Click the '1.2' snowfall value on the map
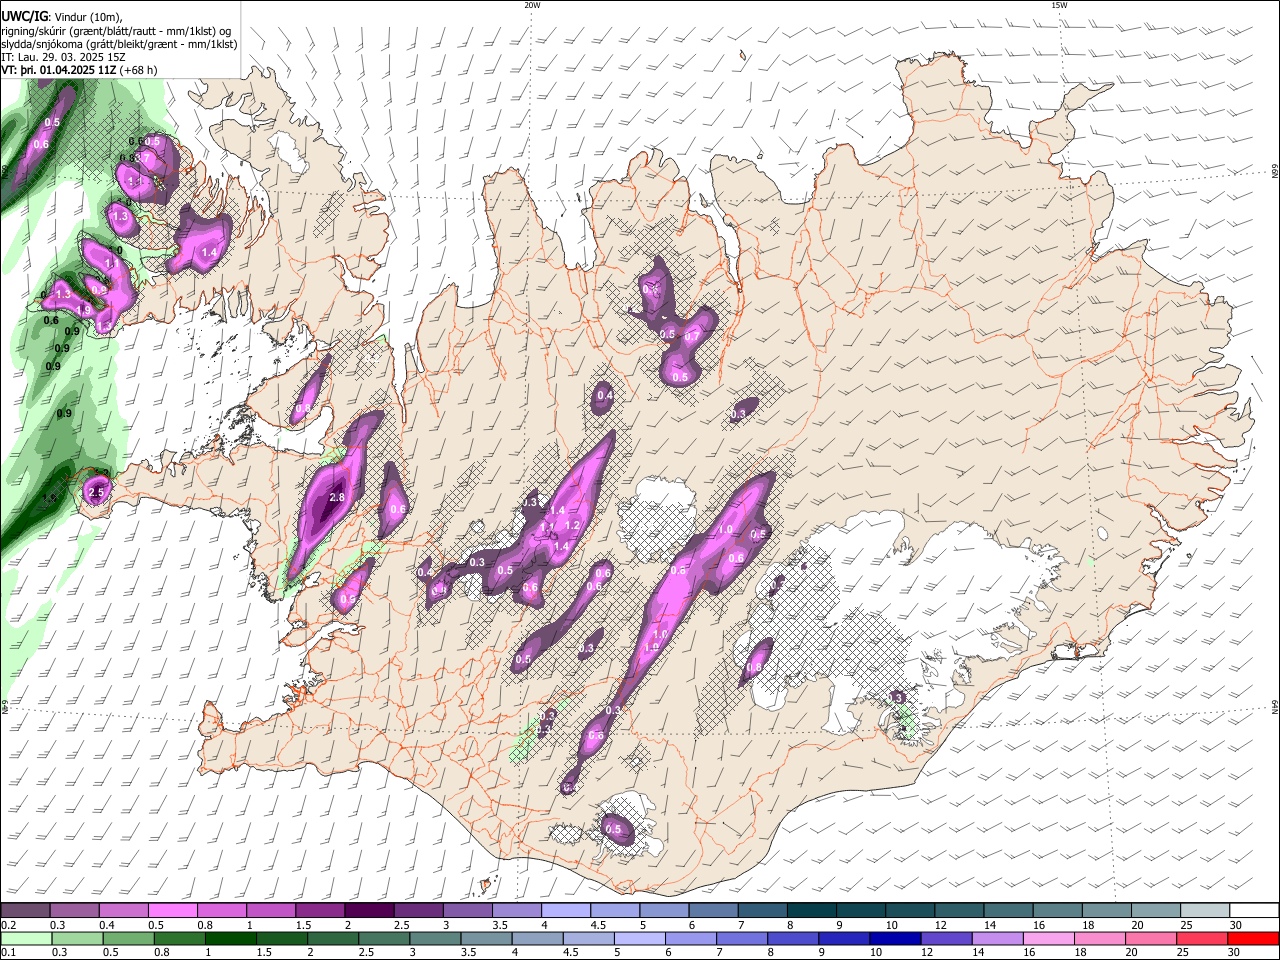Screen dimensions: 1280x960 point(573,525)
